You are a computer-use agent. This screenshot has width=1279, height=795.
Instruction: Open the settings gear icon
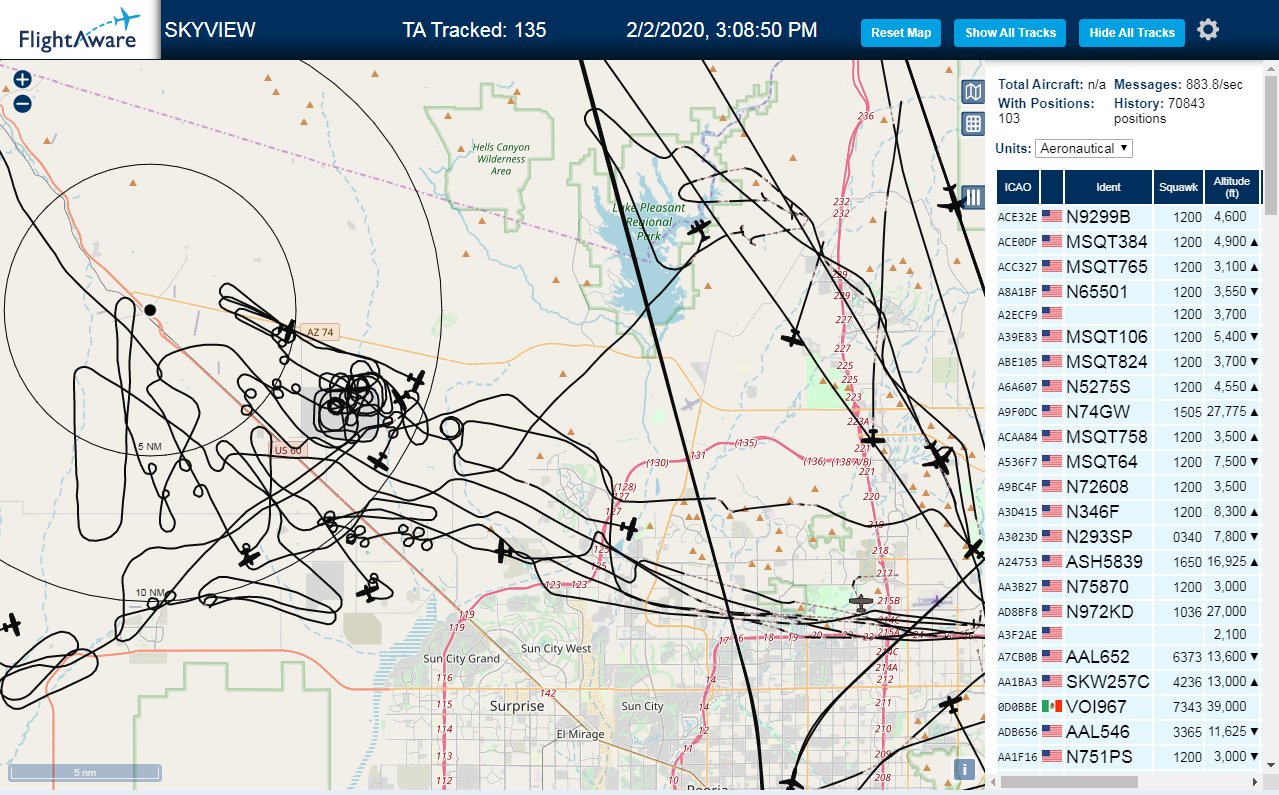pyautogui.click(x=1208, y=30)
